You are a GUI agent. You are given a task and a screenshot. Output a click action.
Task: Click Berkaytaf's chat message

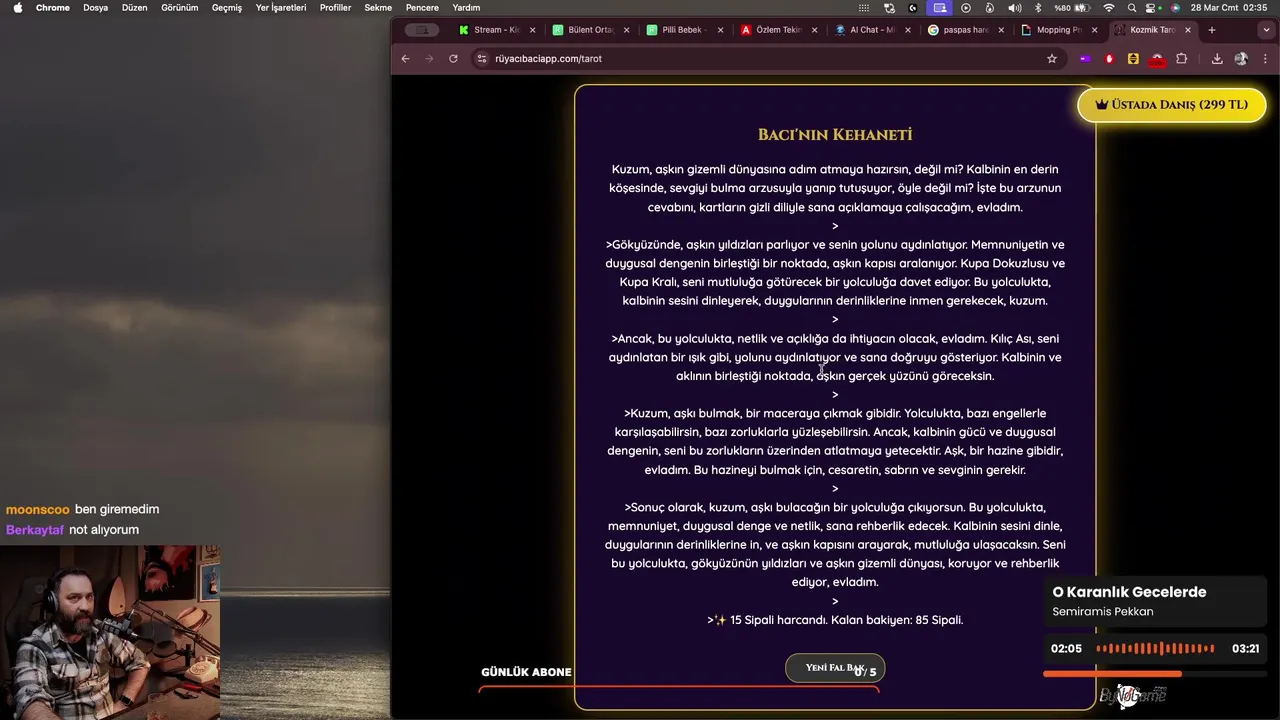coord(73,530)
